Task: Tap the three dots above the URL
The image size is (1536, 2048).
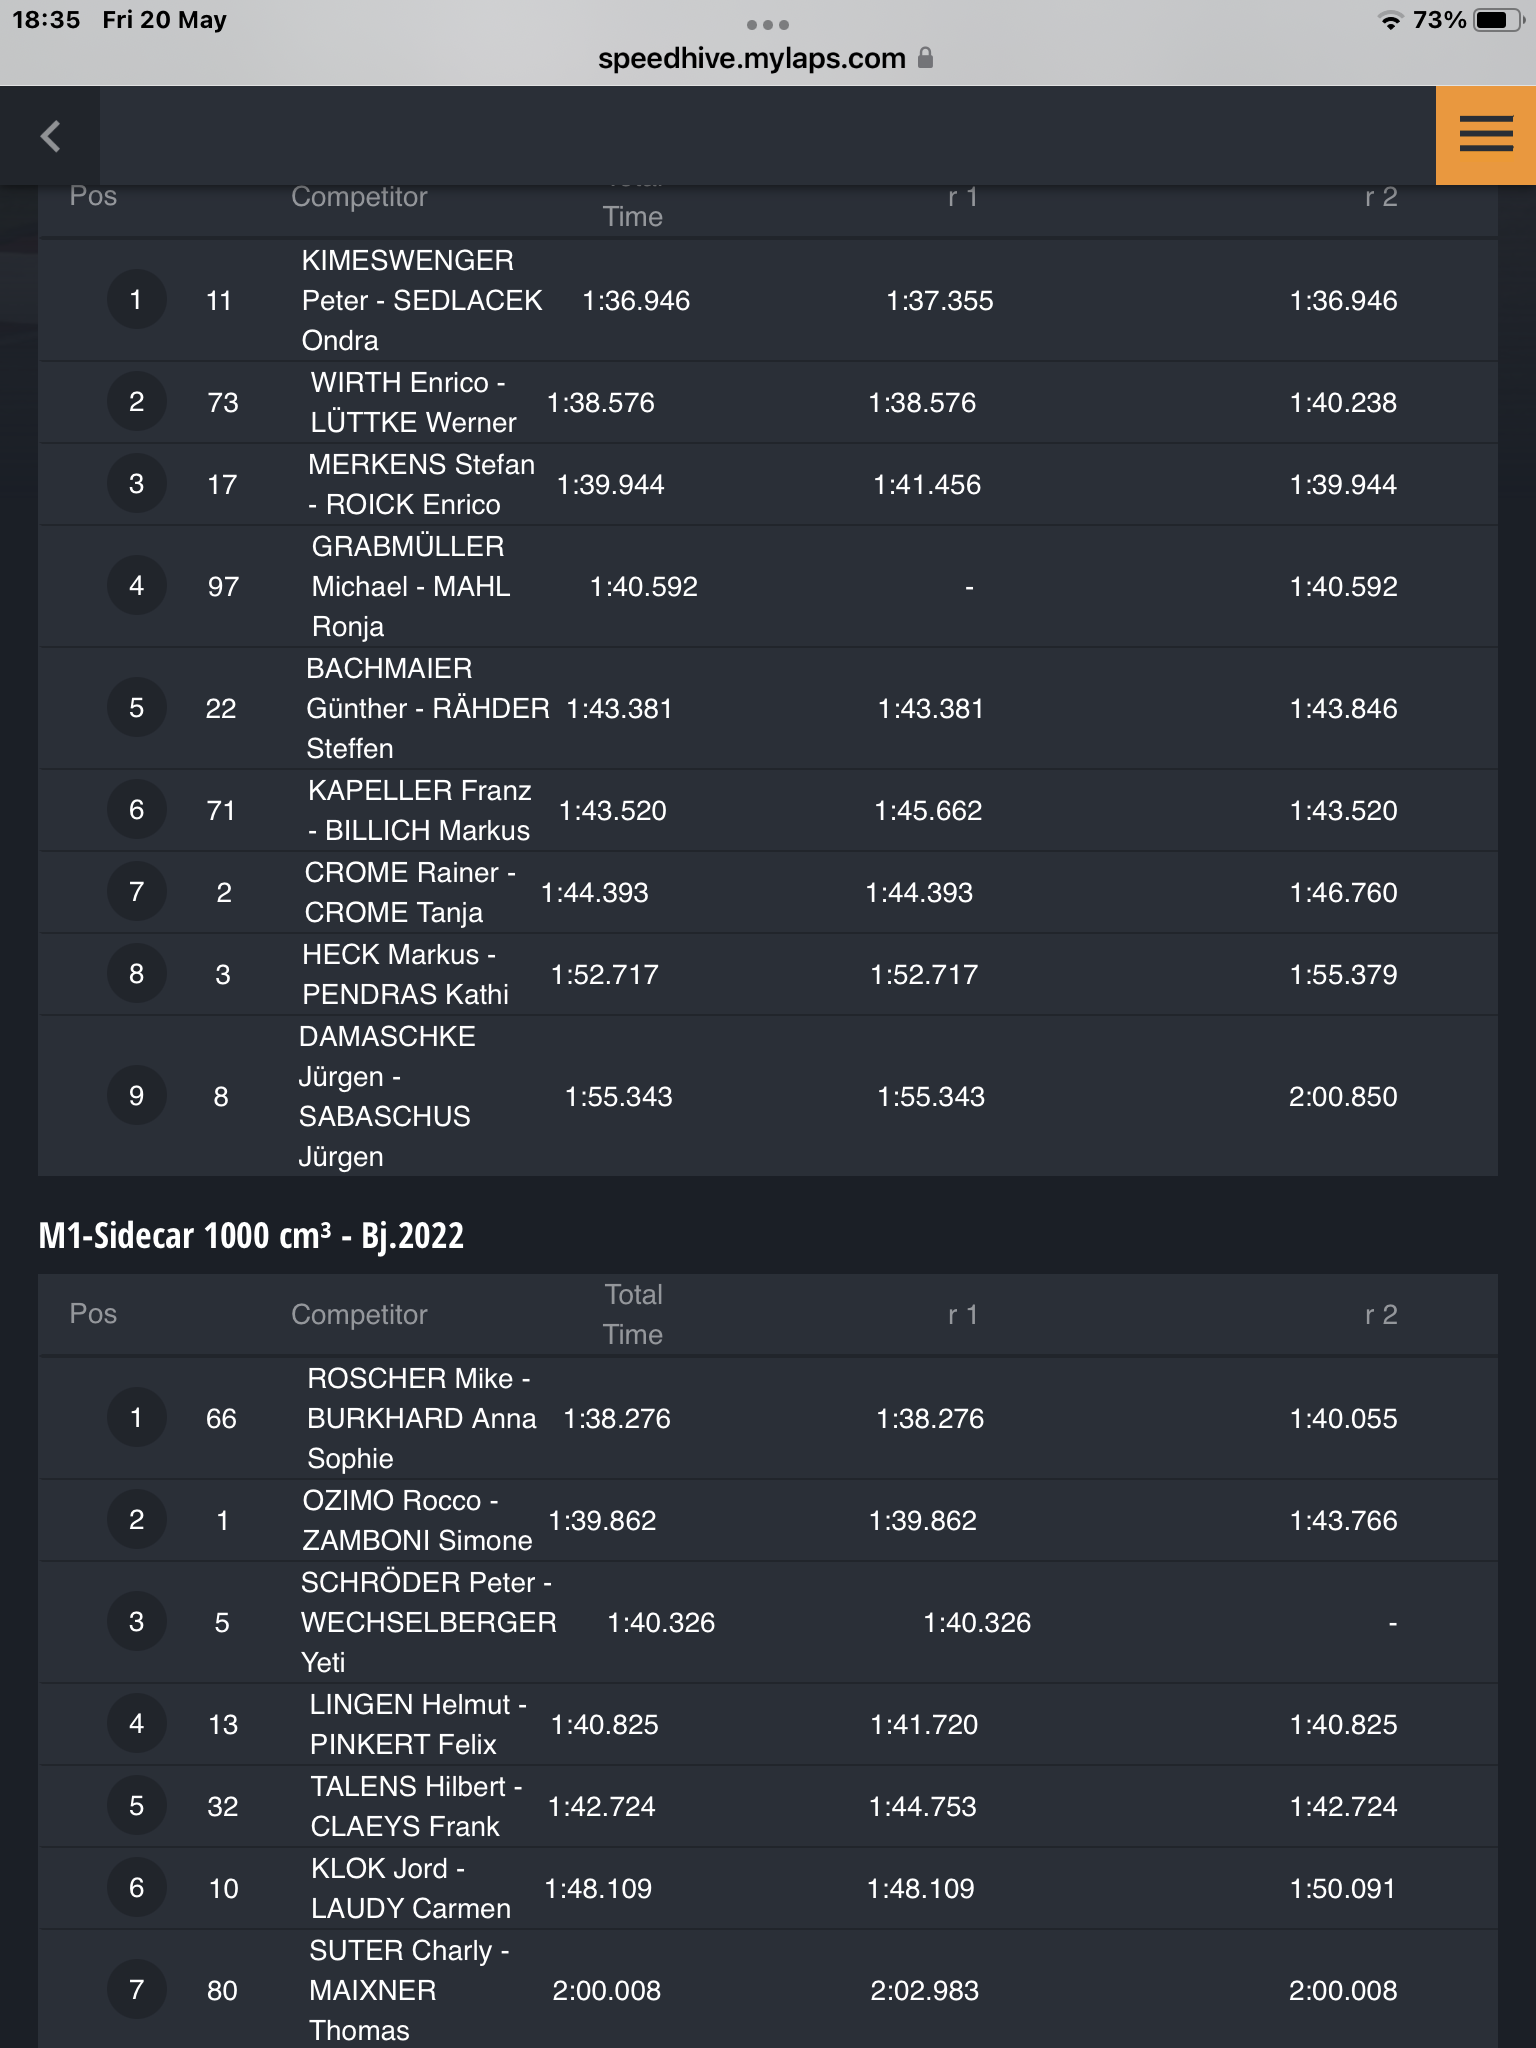Action: pyautogui.click(x=768, y=25)
